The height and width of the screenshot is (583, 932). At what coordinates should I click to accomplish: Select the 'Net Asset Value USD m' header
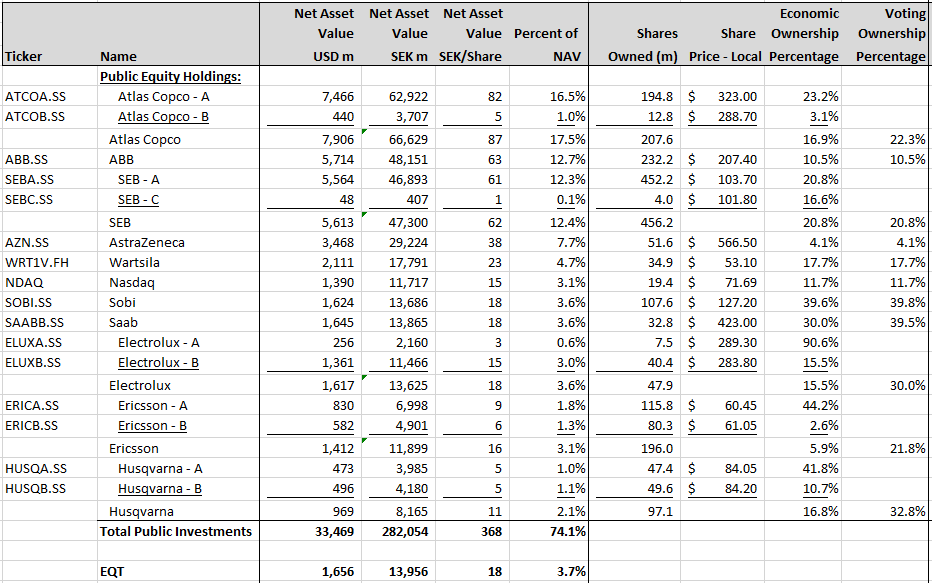(x=324, y=34)
